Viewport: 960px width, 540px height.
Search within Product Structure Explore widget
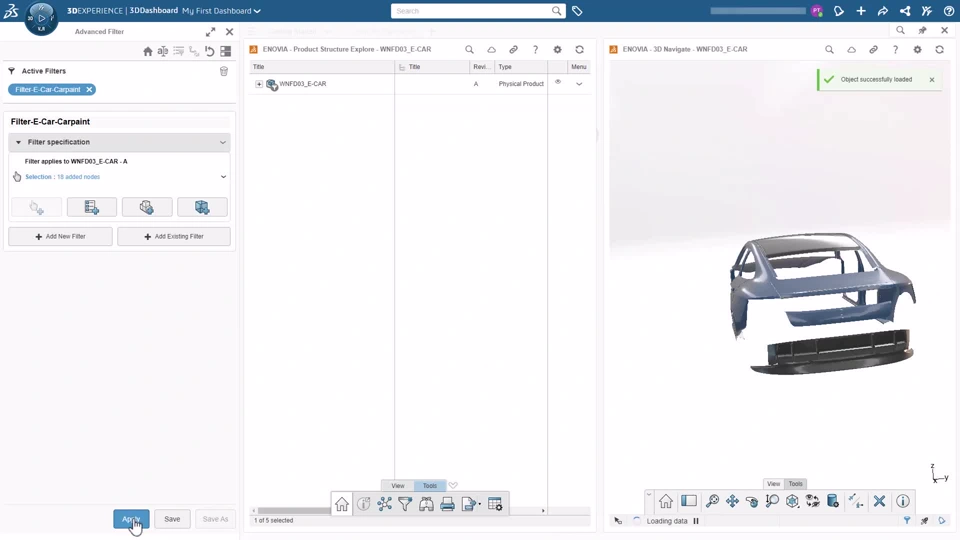(470, 50)
